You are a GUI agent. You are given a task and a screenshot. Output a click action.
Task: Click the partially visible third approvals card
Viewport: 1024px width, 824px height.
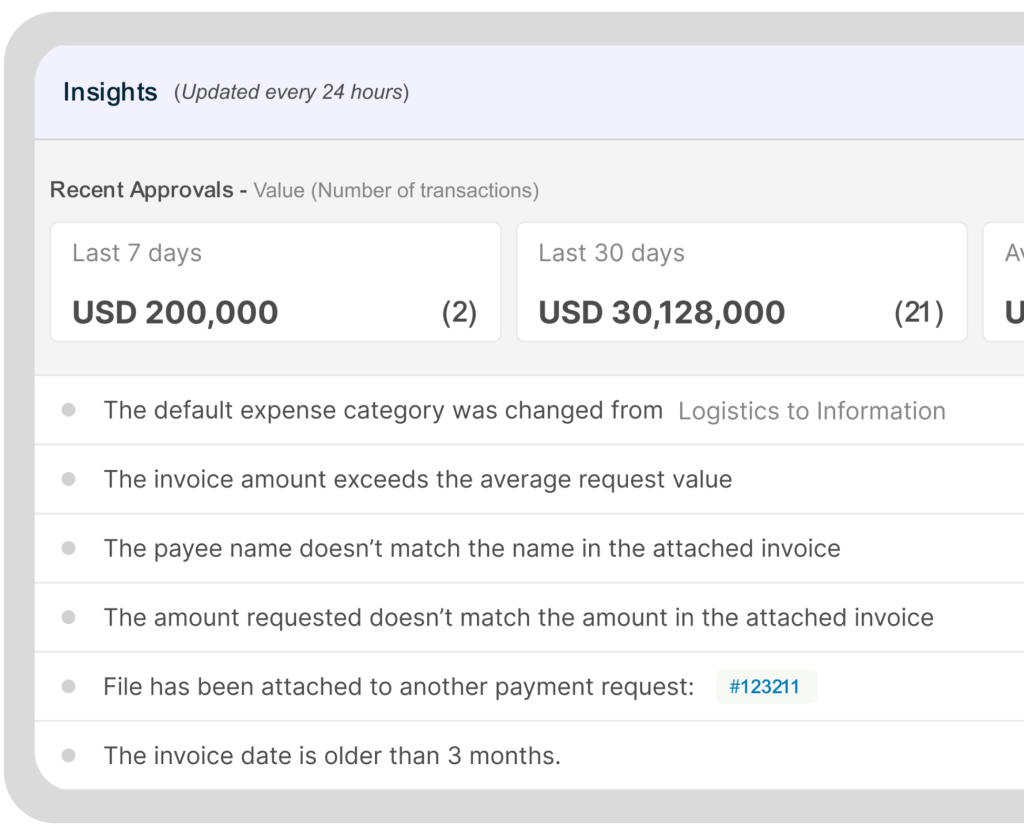pos(1005,282)
